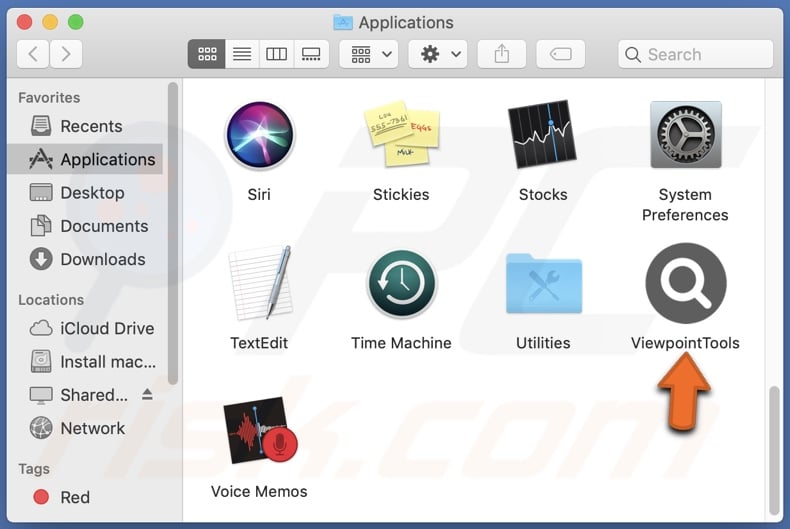Click into the Search field
The width and height of the screenshot is (790, 529).
[x=696, y=54]
